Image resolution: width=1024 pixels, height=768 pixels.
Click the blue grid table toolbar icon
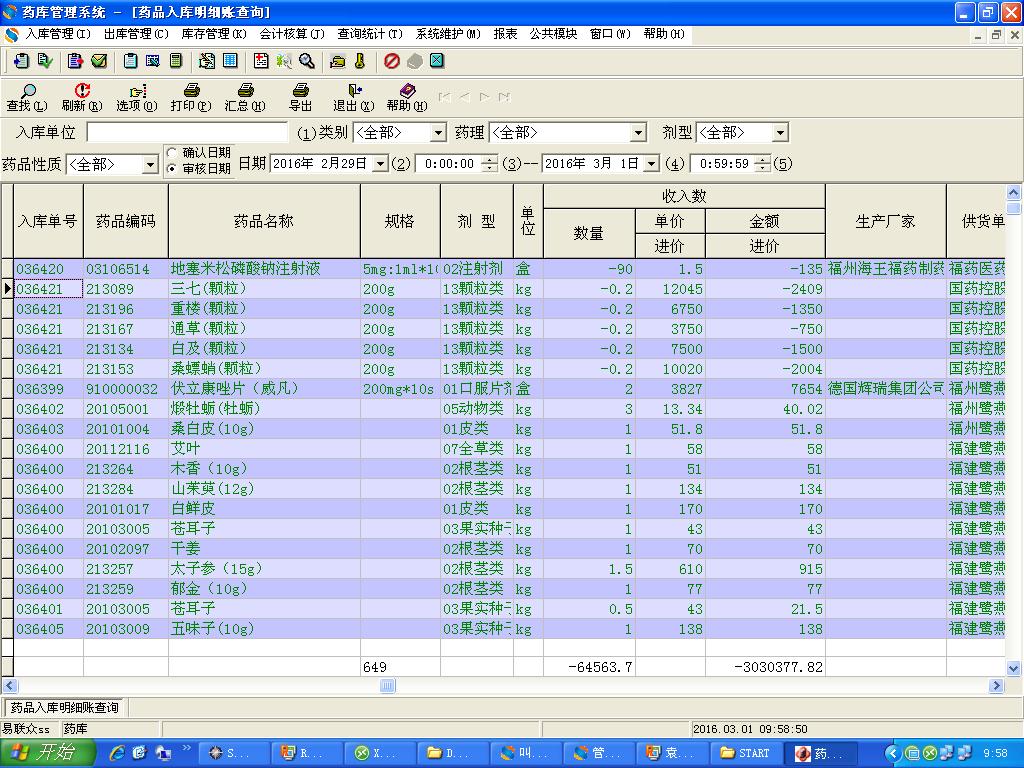point(230,61)
